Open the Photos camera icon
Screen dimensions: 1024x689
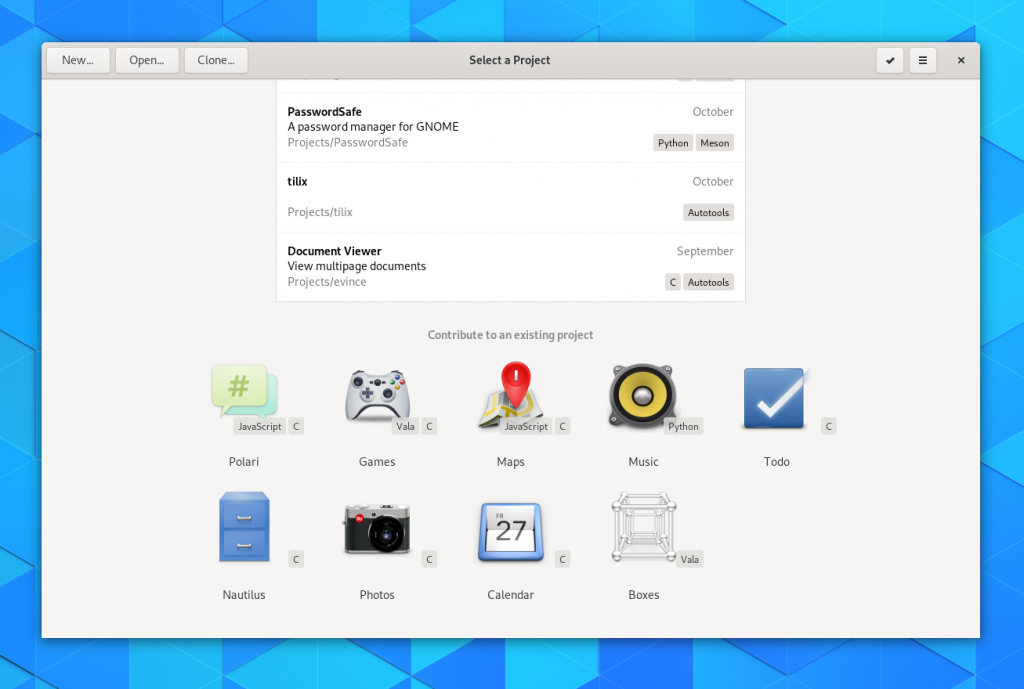point(377,528)
